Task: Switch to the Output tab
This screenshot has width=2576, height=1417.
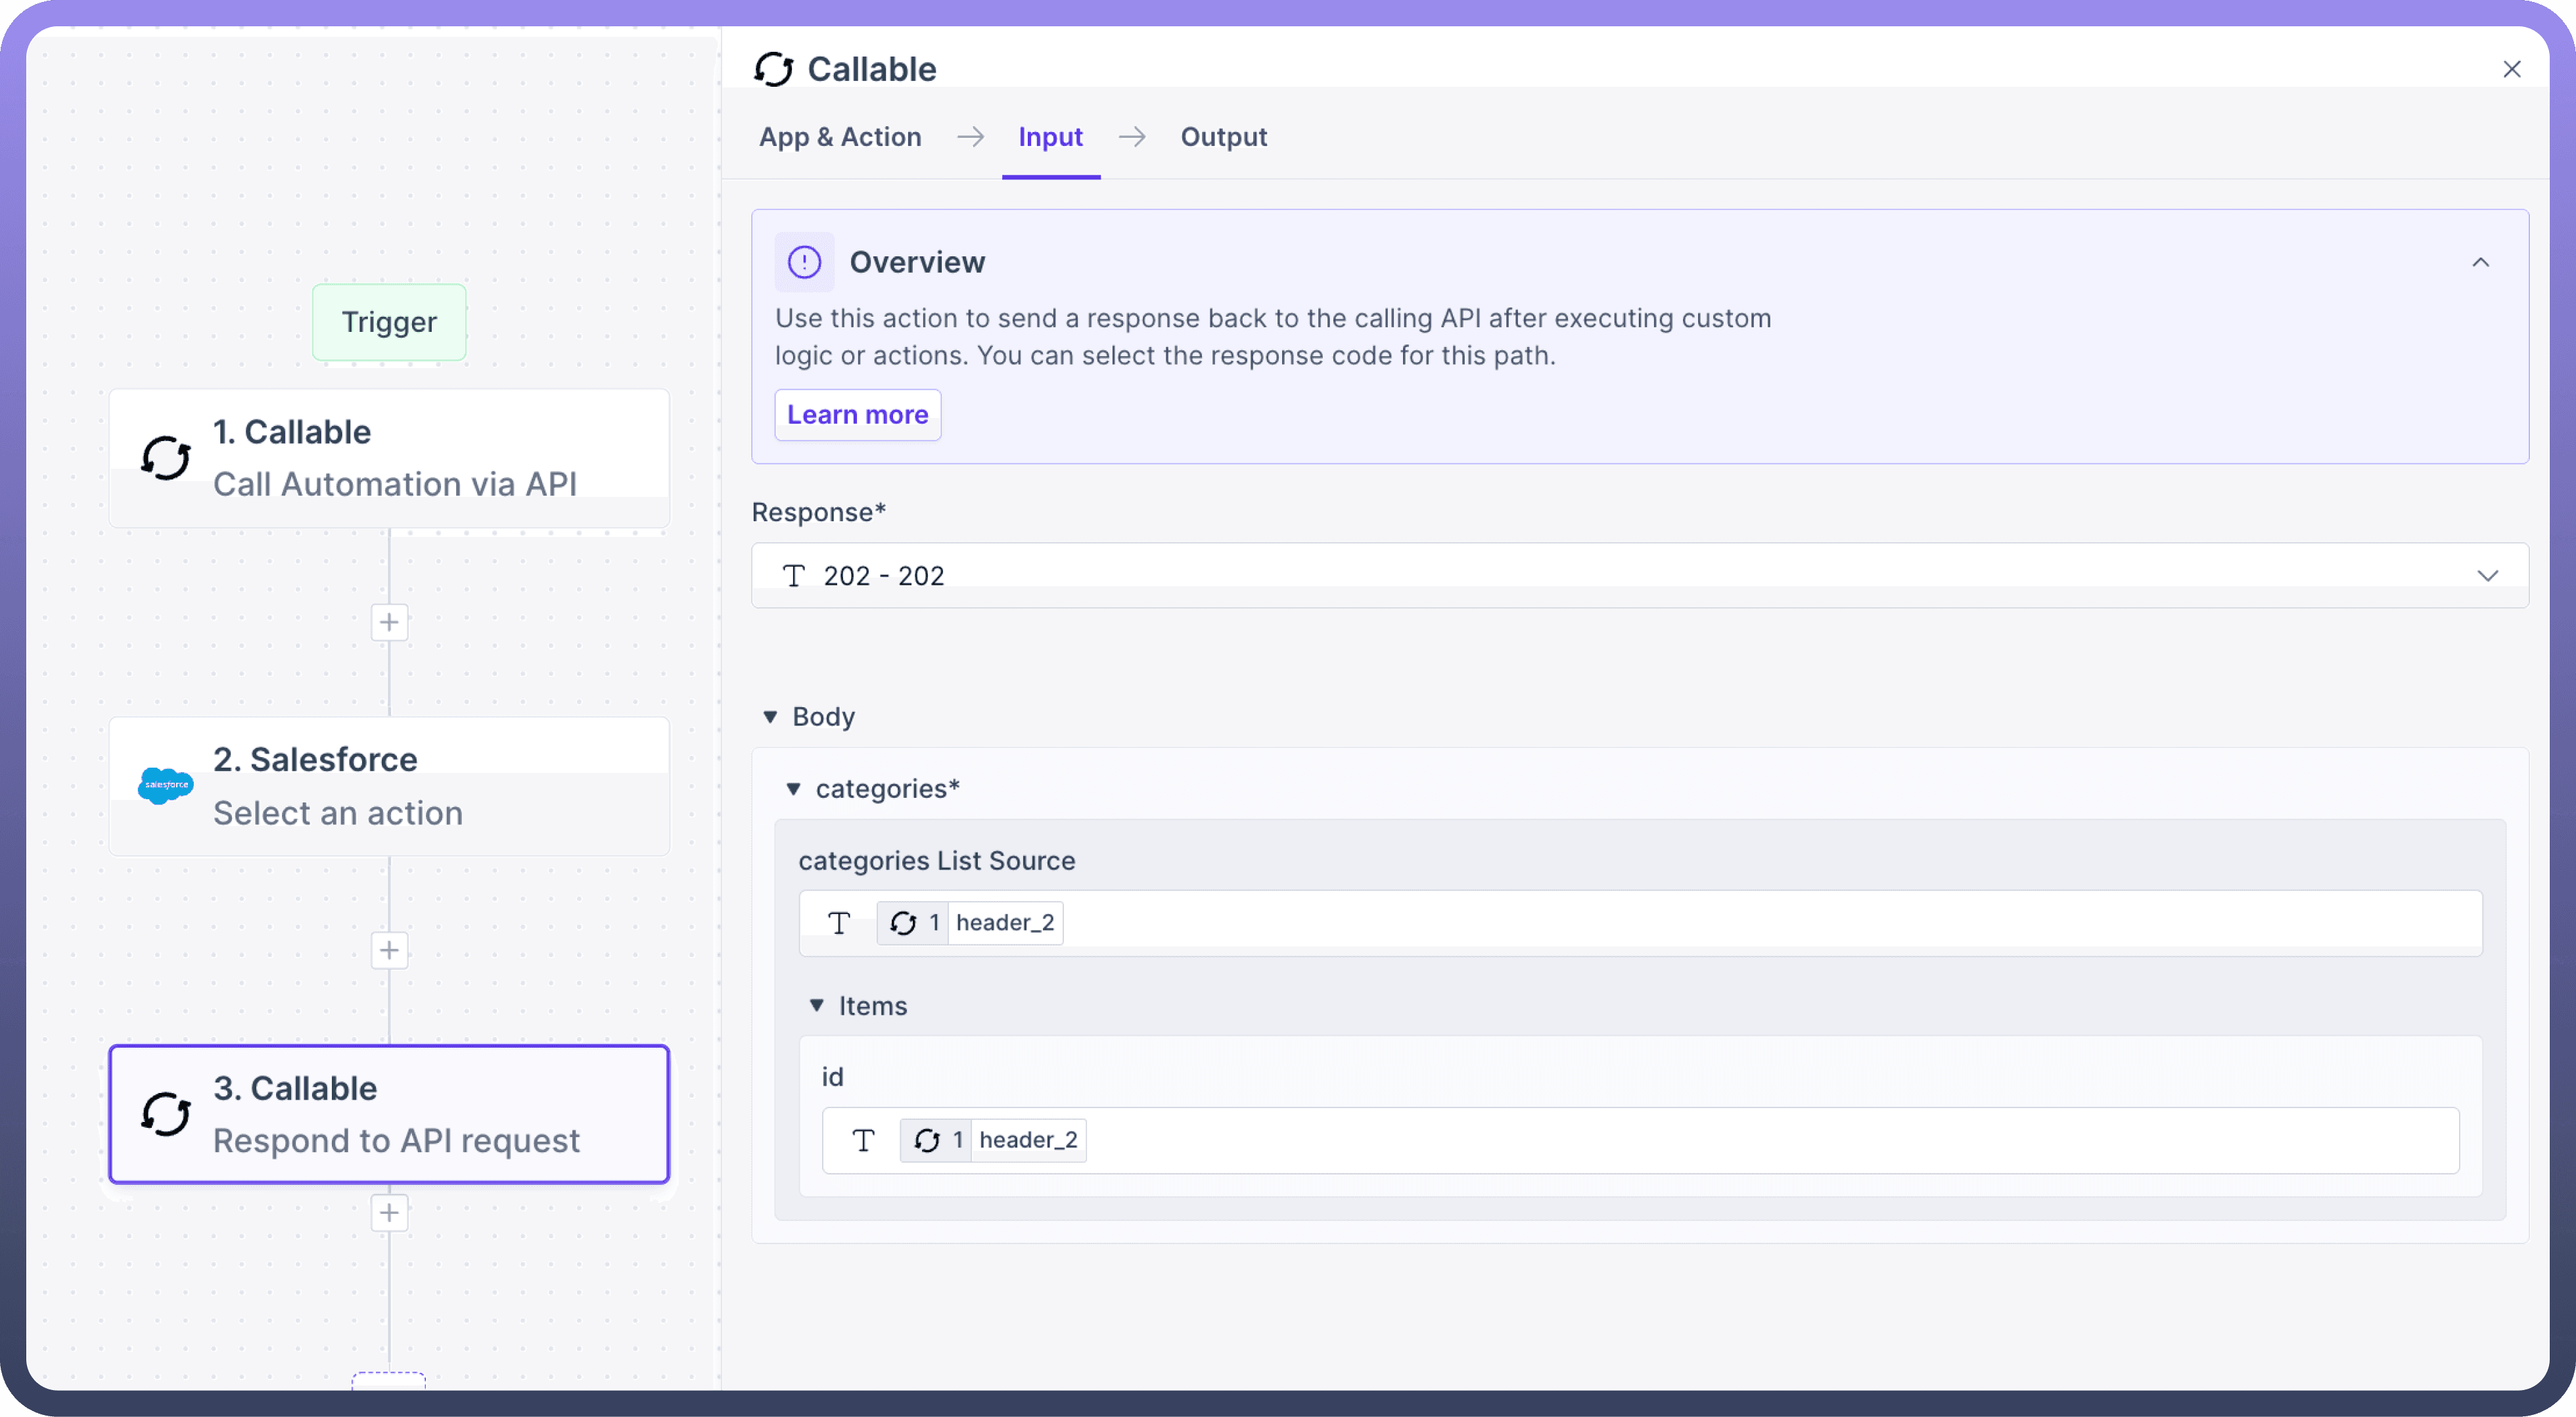Action: [x=1223, y=137]
